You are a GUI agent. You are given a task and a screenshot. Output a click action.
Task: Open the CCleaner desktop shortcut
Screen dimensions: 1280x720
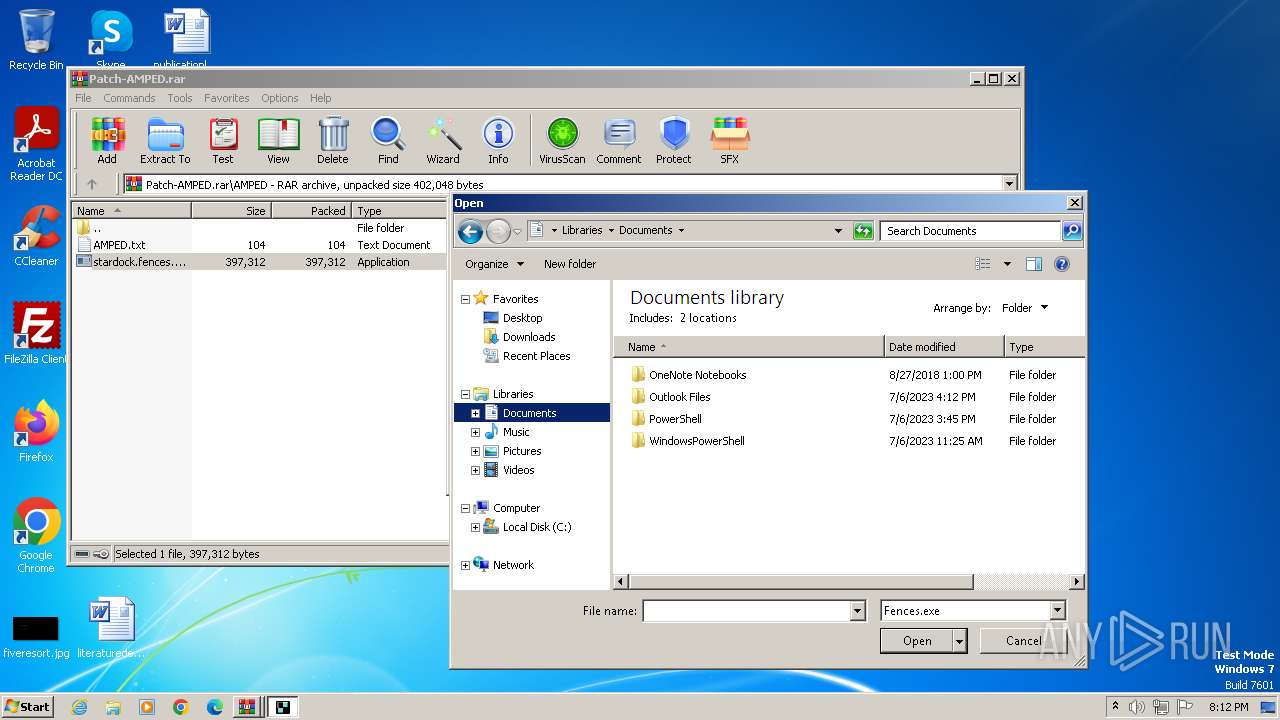click(36, 236)
